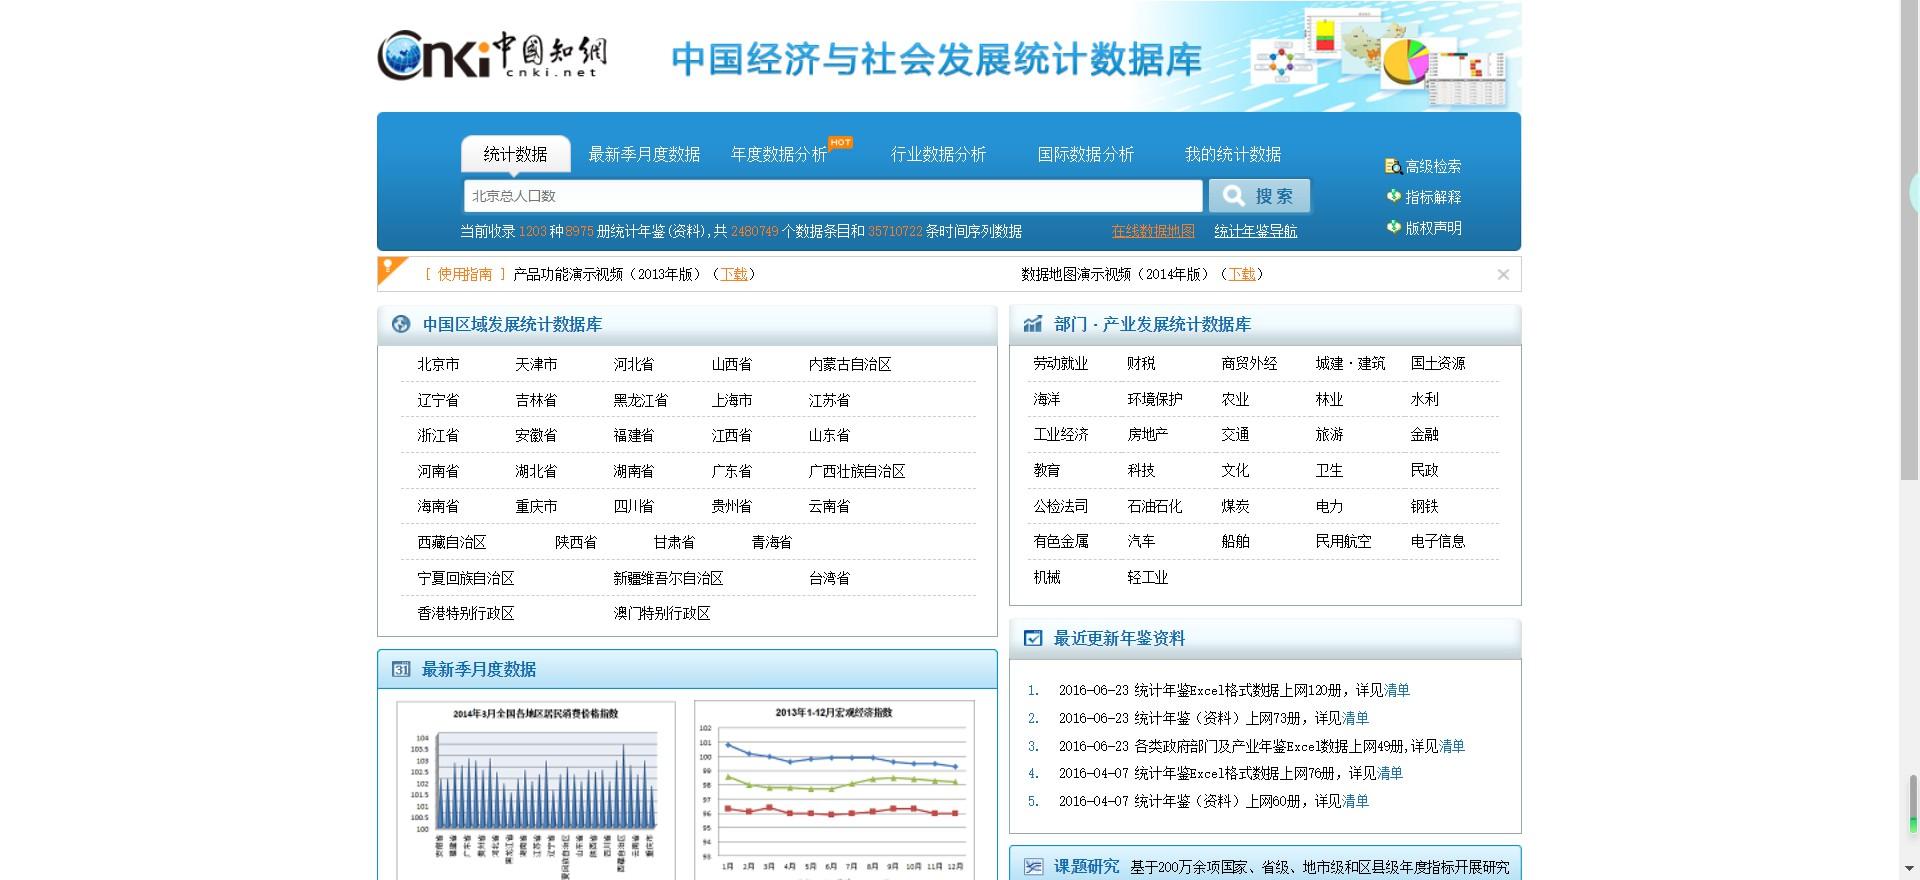The width and height of the screenshot is (1920, 880).
Task: Open the 年度数据分析 tab
Action: coord(779,154)
